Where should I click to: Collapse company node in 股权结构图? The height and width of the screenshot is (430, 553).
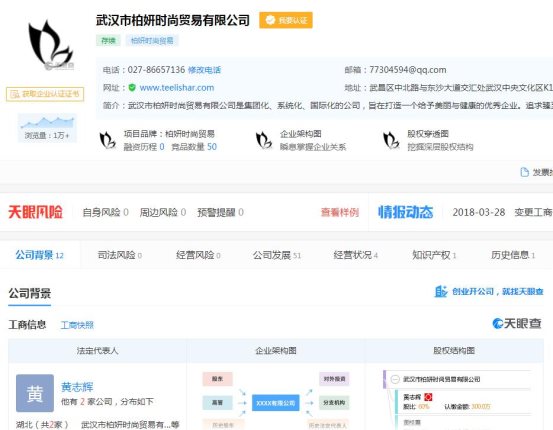[x=395, y=379]
